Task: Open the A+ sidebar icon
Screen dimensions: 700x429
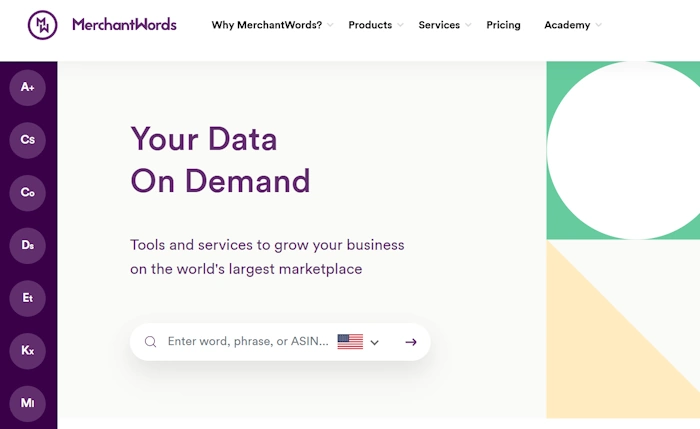Action: (x=28, y=87)
